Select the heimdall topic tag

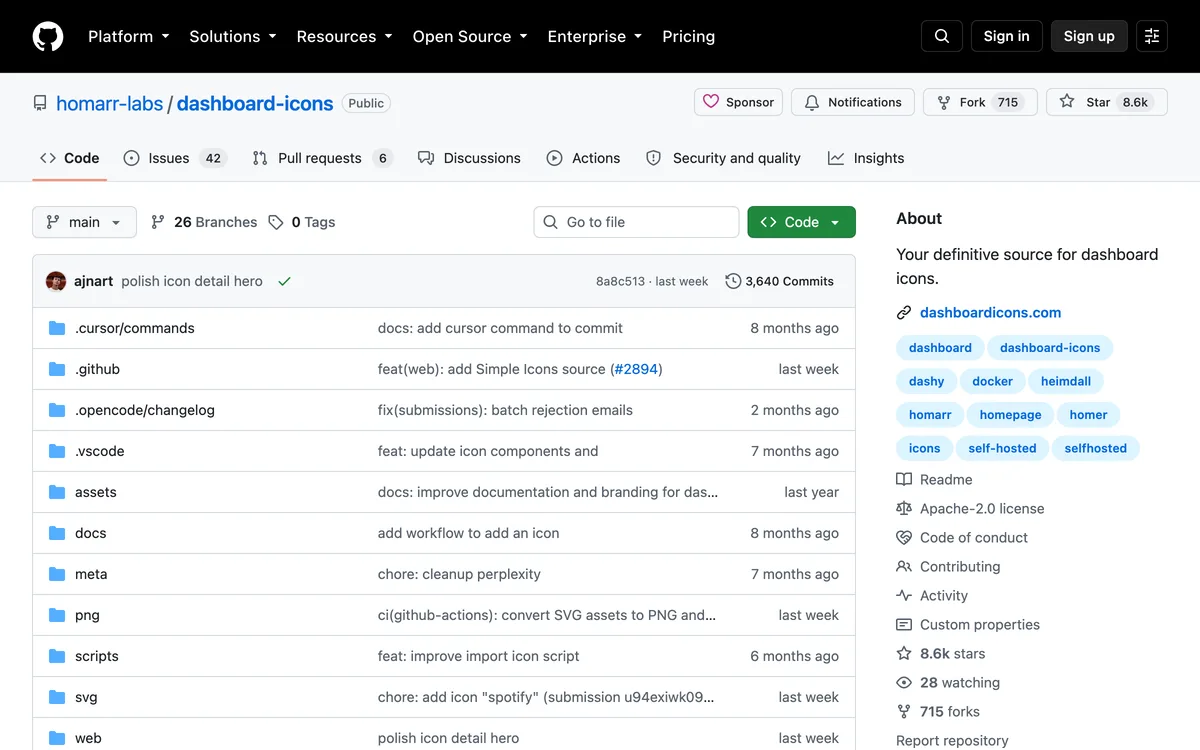(x=1066, y=381)
